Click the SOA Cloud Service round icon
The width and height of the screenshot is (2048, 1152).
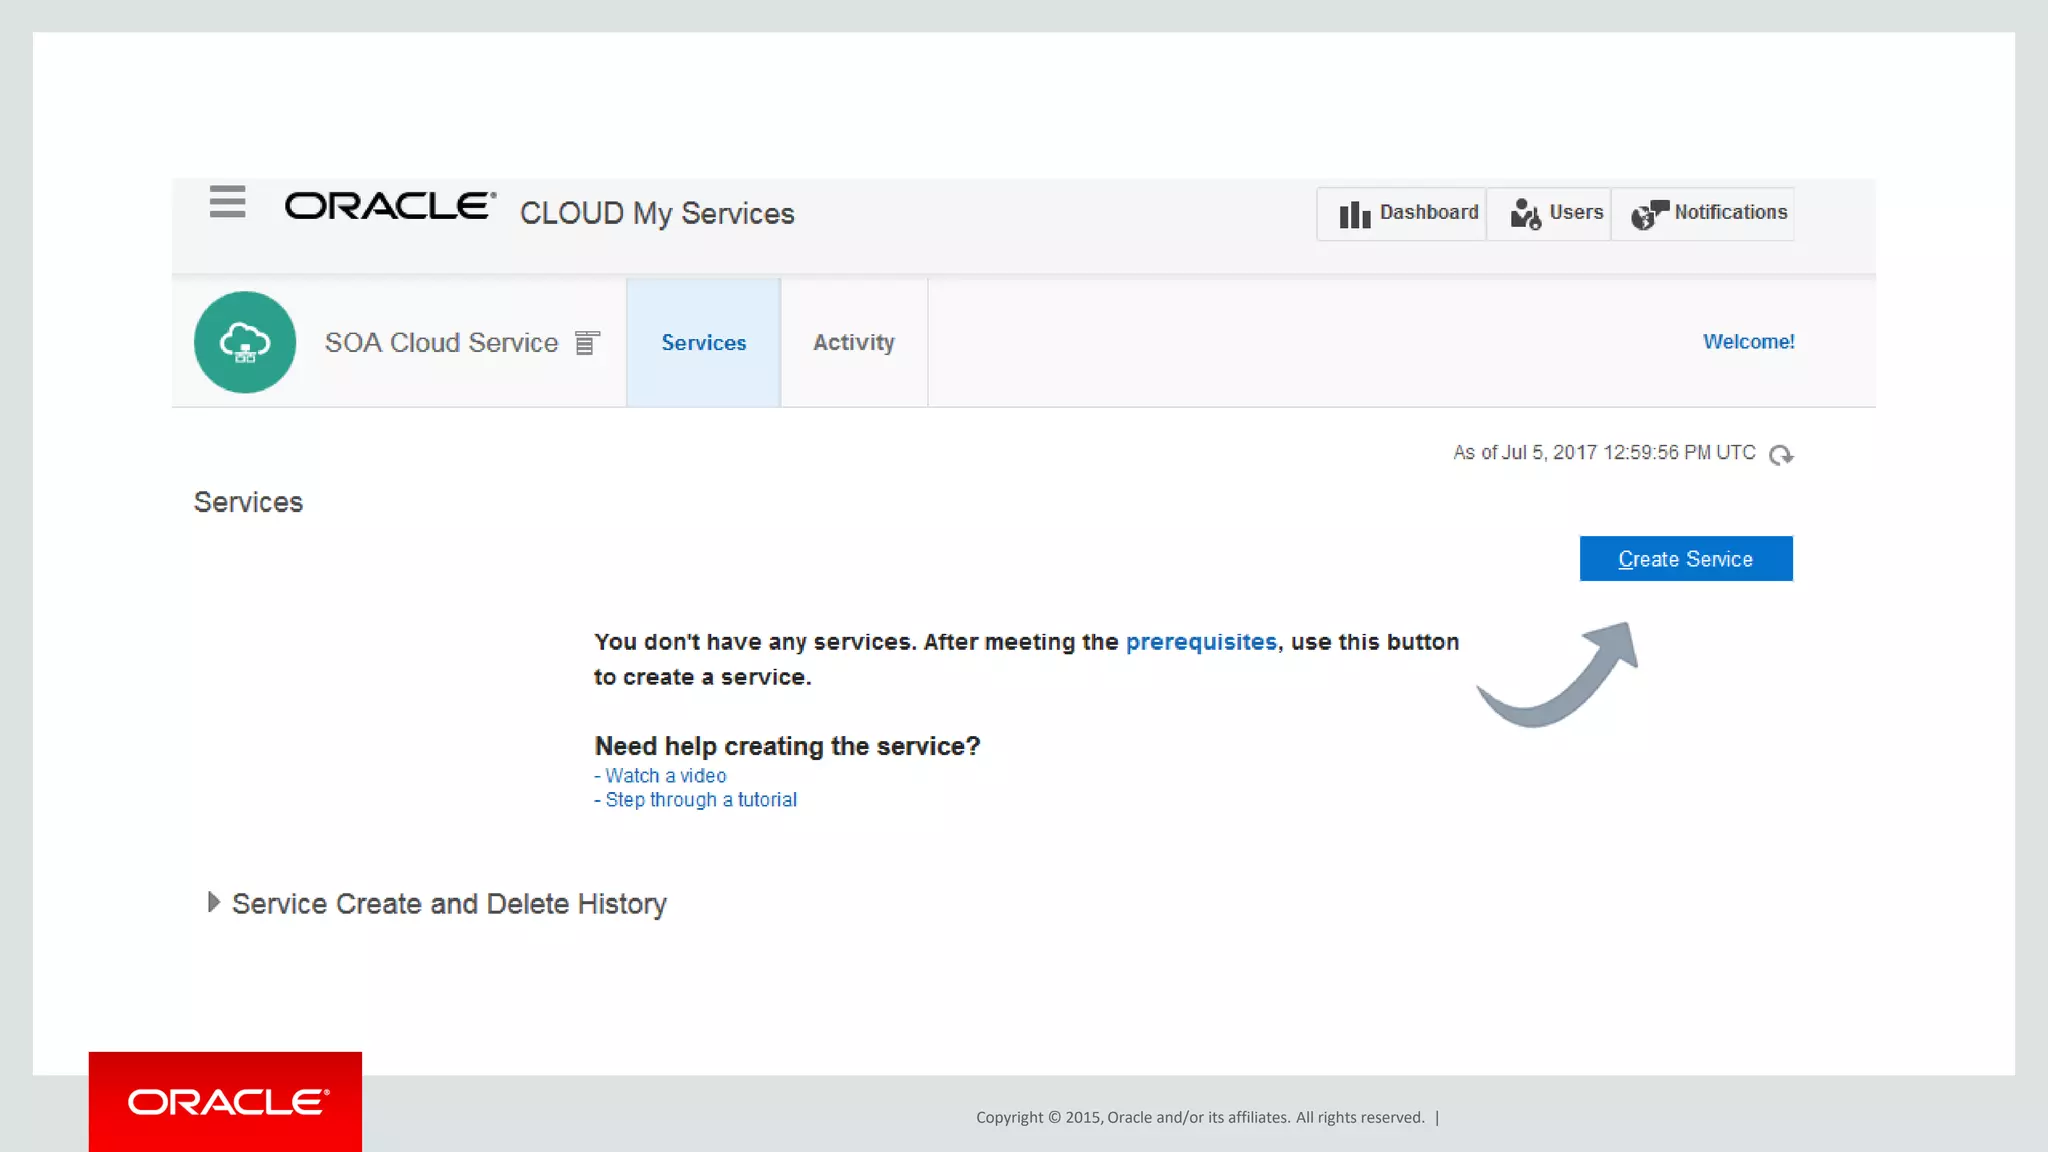245,342
